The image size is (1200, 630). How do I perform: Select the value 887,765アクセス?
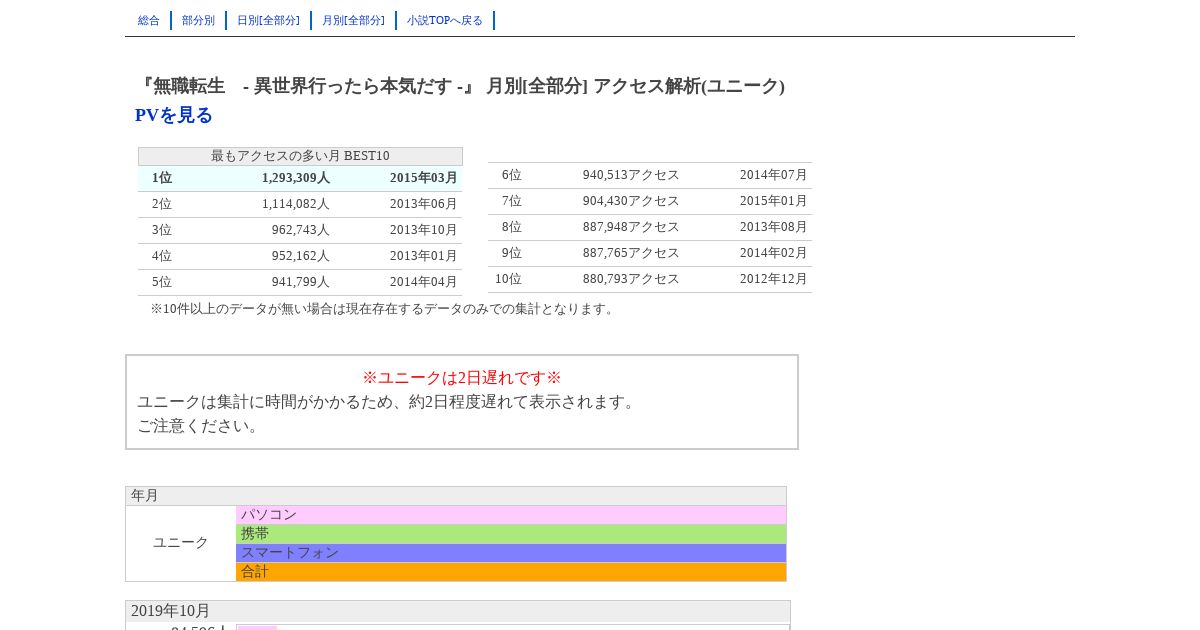(631, 253)
